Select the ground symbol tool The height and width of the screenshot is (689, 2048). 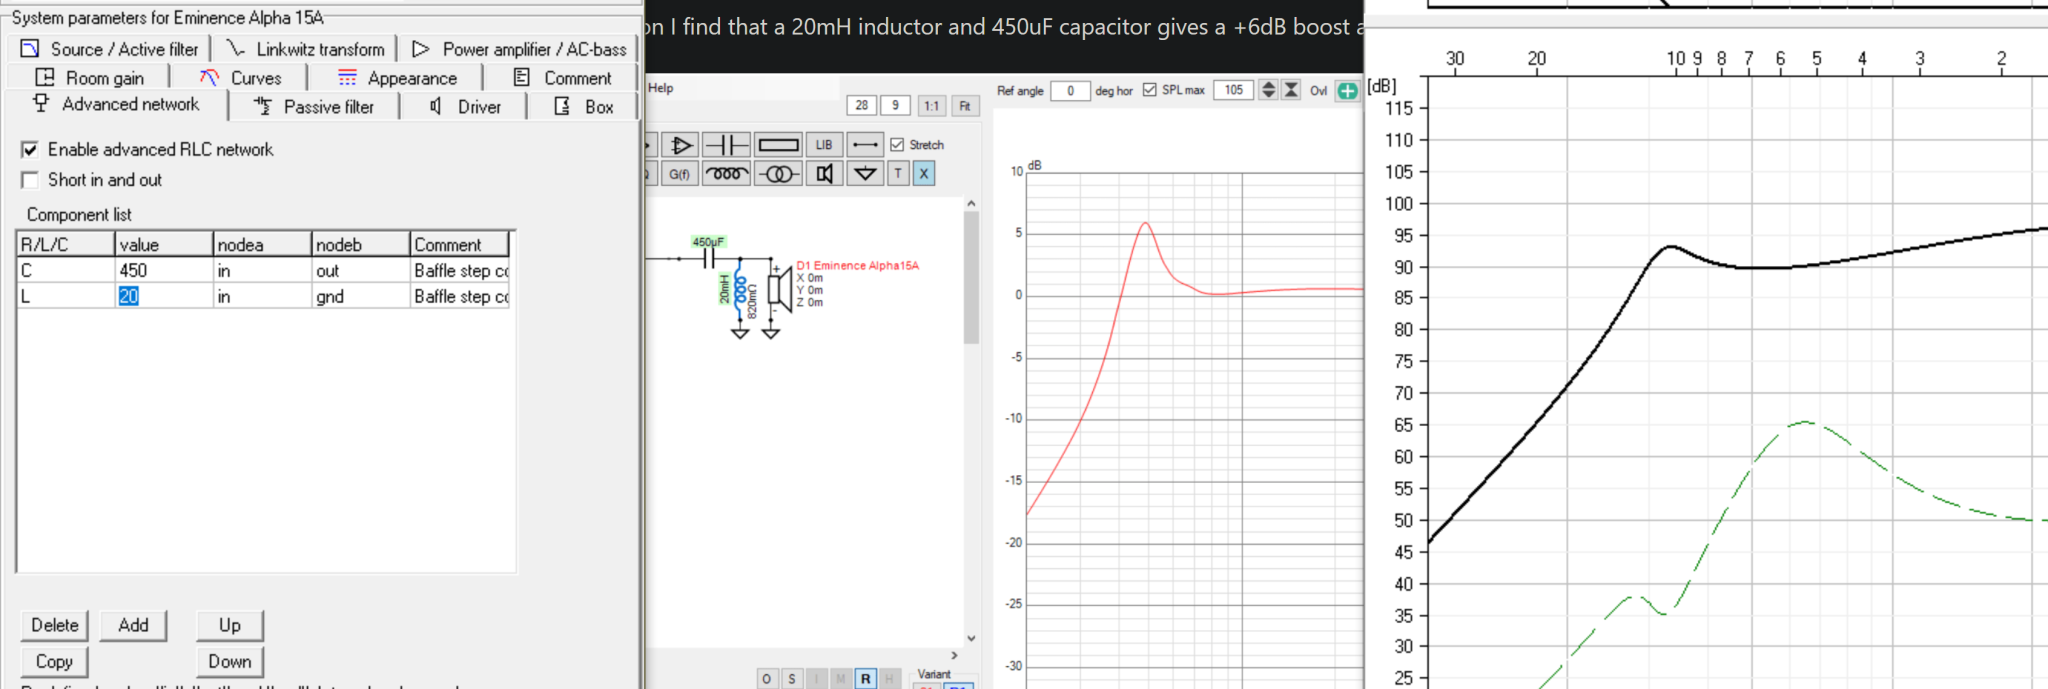click(865, 174)
